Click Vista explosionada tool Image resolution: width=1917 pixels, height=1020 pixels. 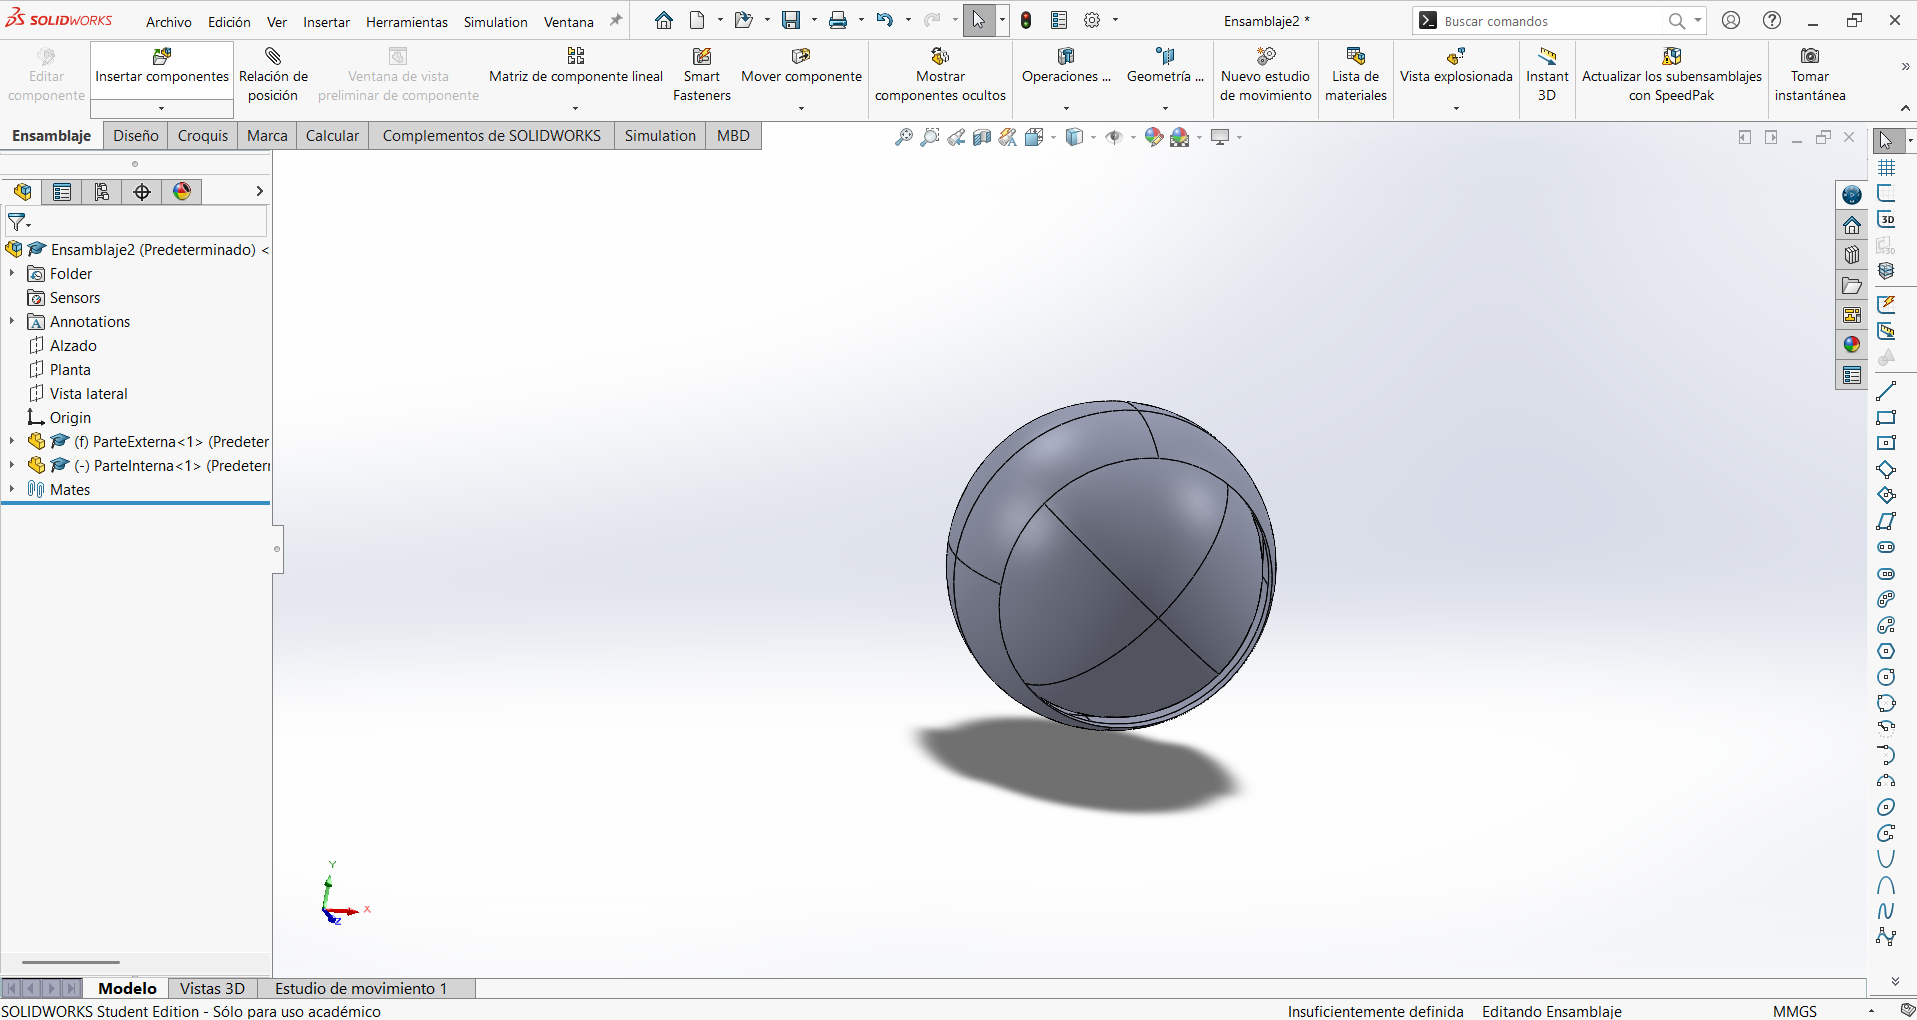pos(1456,66)
